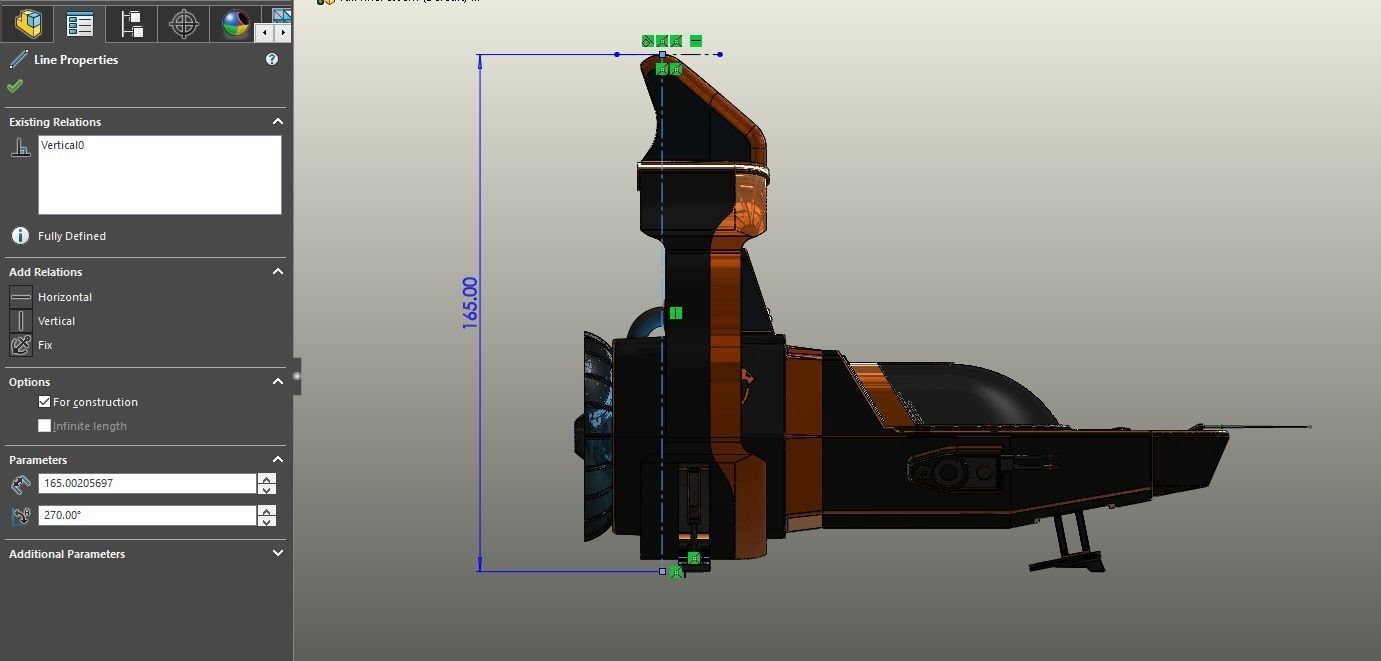Viewport: 1381px width, 661px height.
Task: Open the DimXpertManager crosshair tab
Action: [183, 23]
